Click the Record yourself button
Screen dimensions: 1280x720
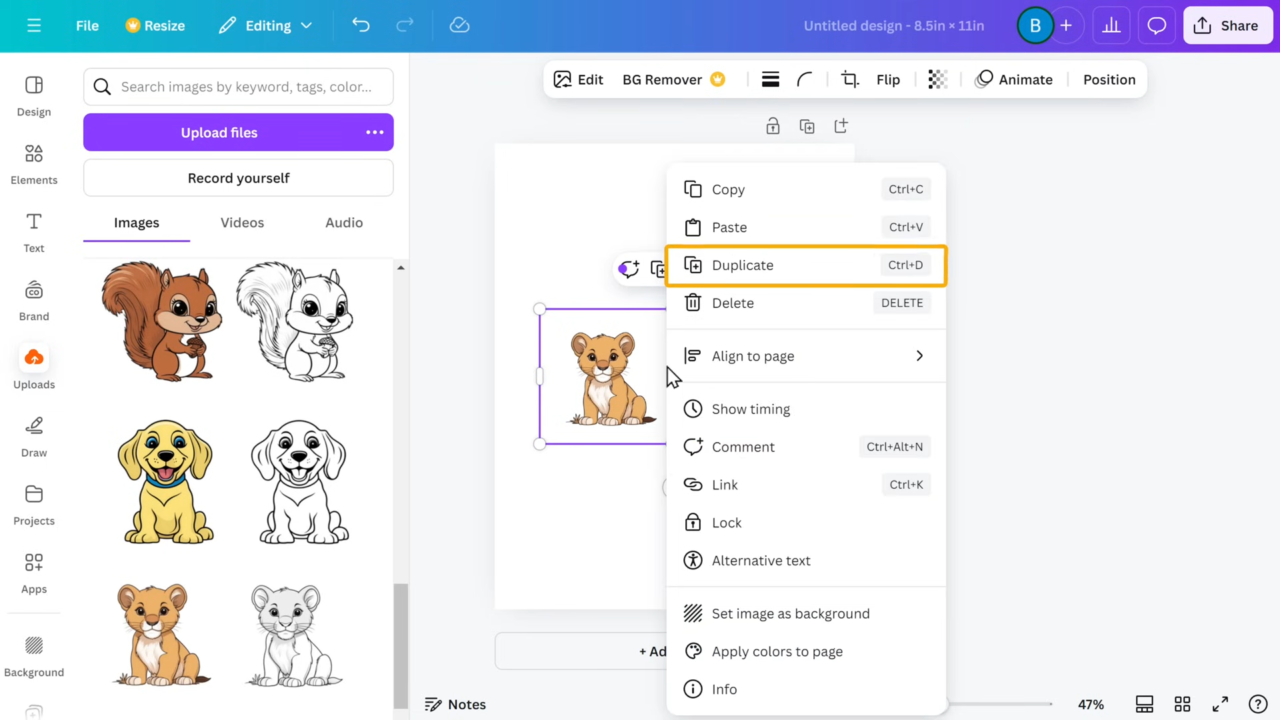[x=238, y=178]
